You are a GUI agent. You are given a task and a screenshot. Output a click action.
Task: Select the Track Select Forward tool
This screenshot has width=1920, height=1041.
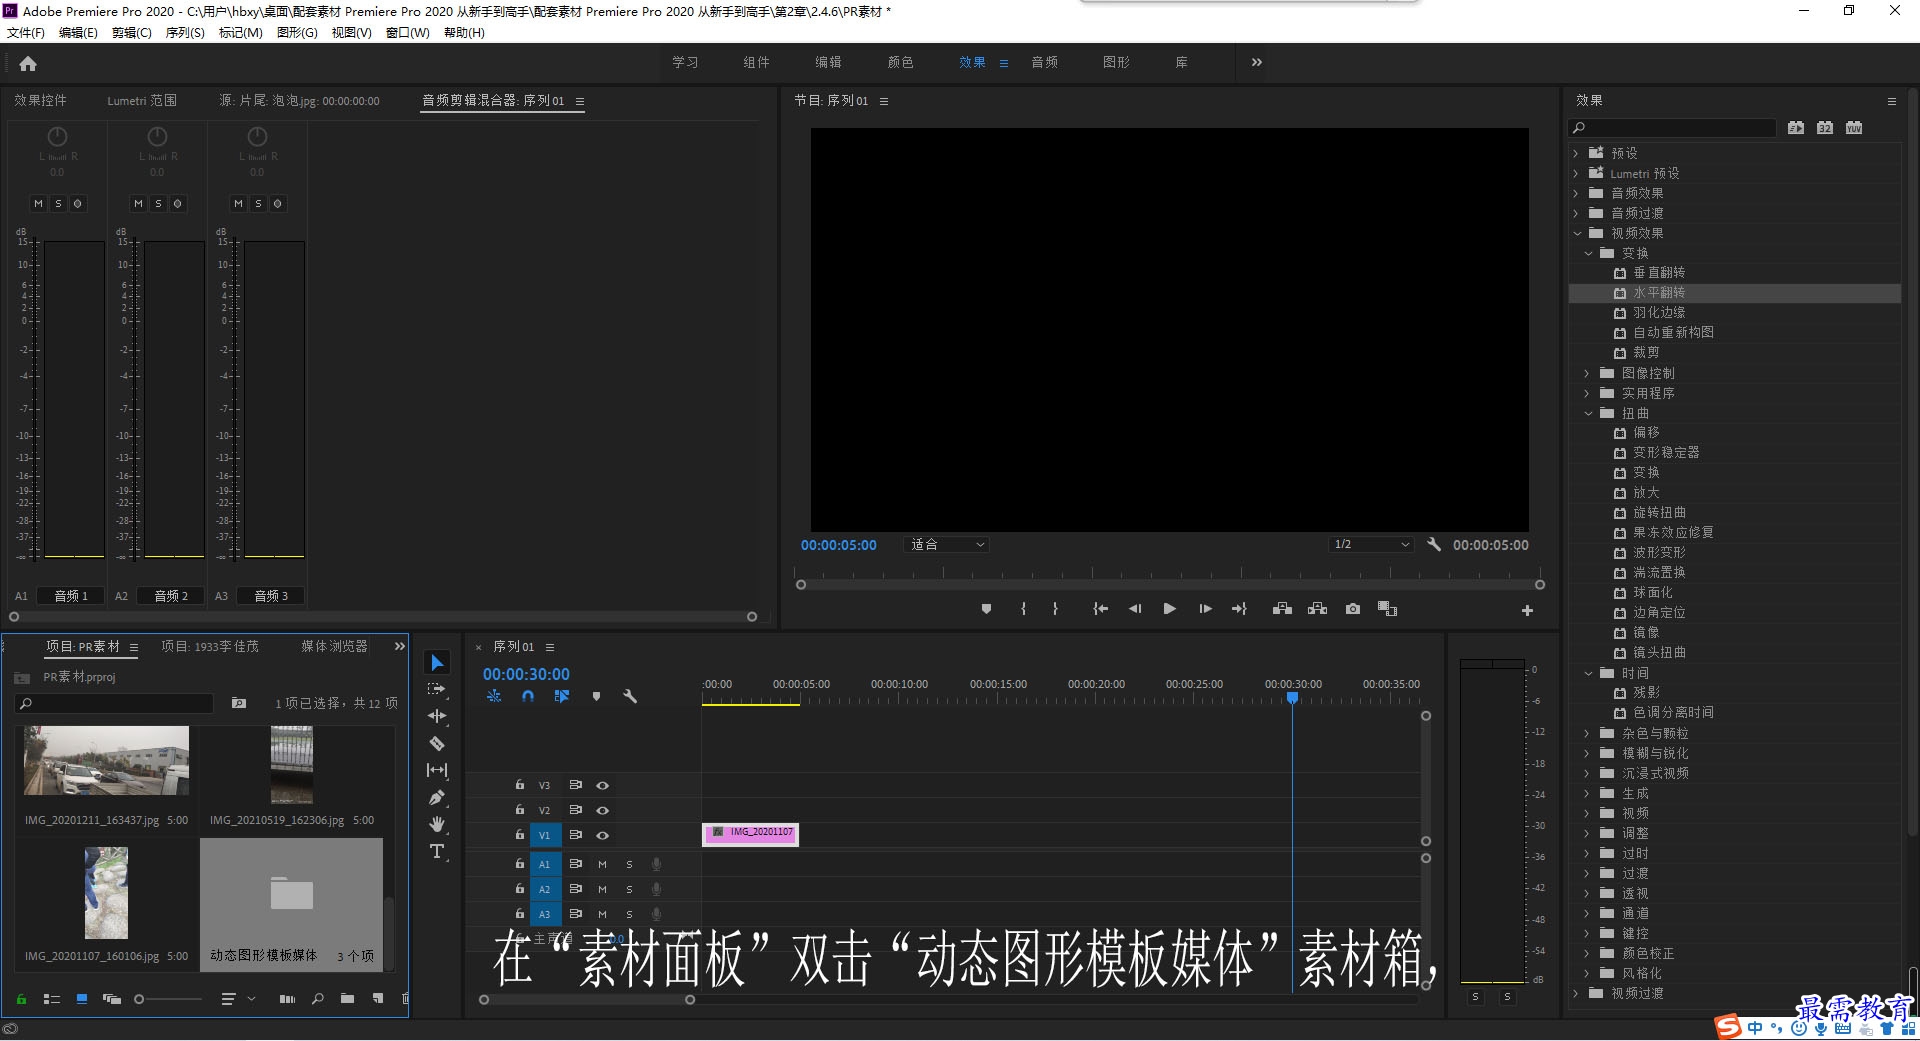[x=437, y=689]
